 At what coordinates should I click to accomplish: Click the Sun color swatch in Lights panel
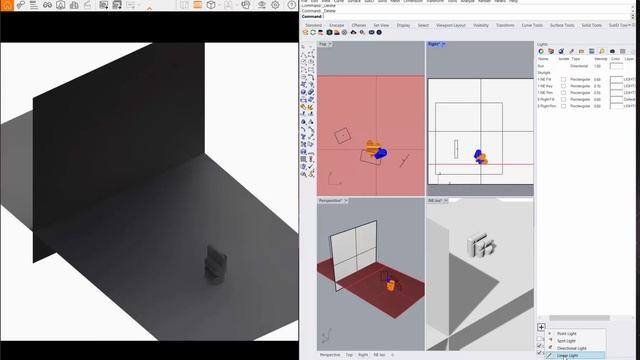(x=616, y=66)
